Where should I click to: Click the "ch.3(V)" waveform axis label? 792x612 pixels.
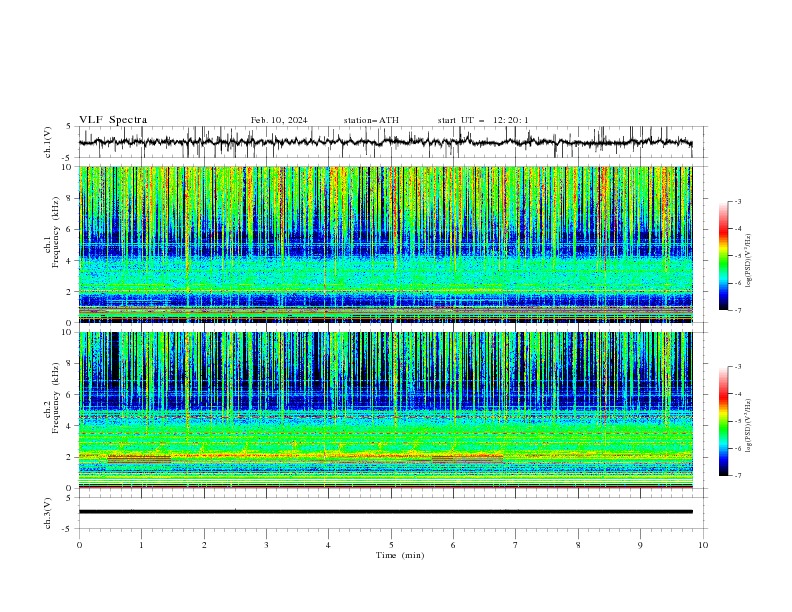tap(48, 513)
